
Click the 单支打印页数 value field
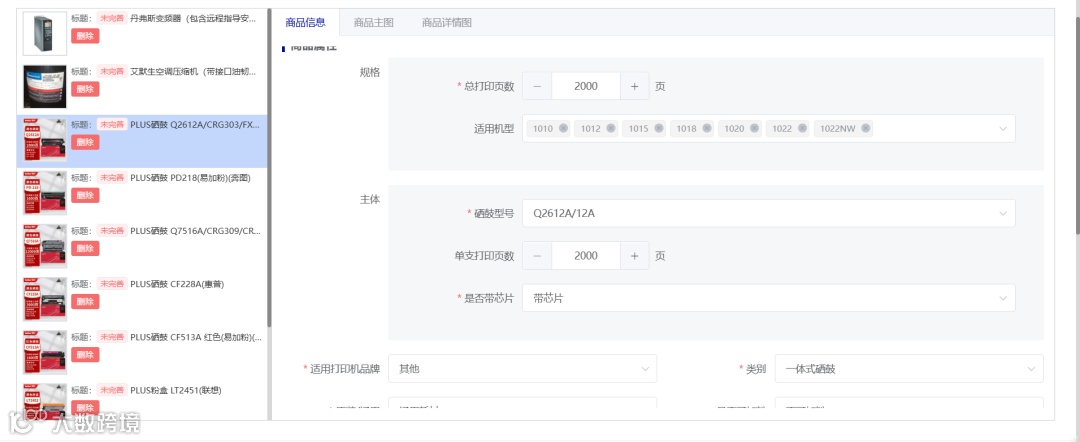pyautogui.click(x=586, y=255)
